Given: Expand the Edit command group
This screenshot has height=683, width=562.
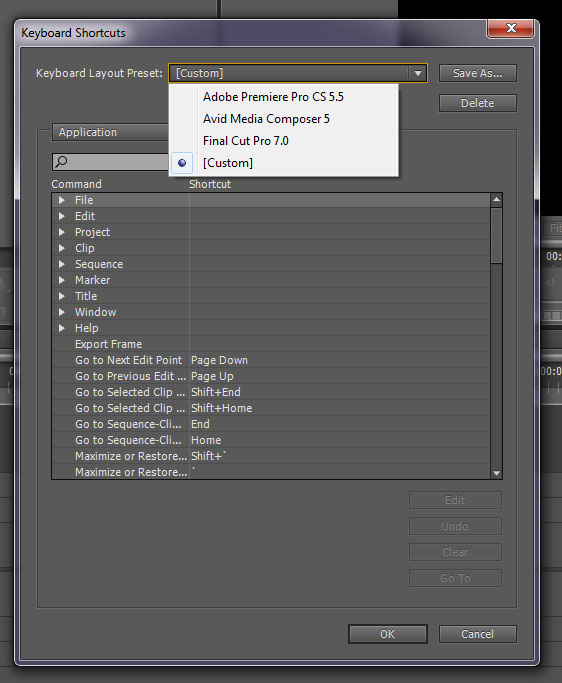Looking at the screenshot, I should [62, 216].
